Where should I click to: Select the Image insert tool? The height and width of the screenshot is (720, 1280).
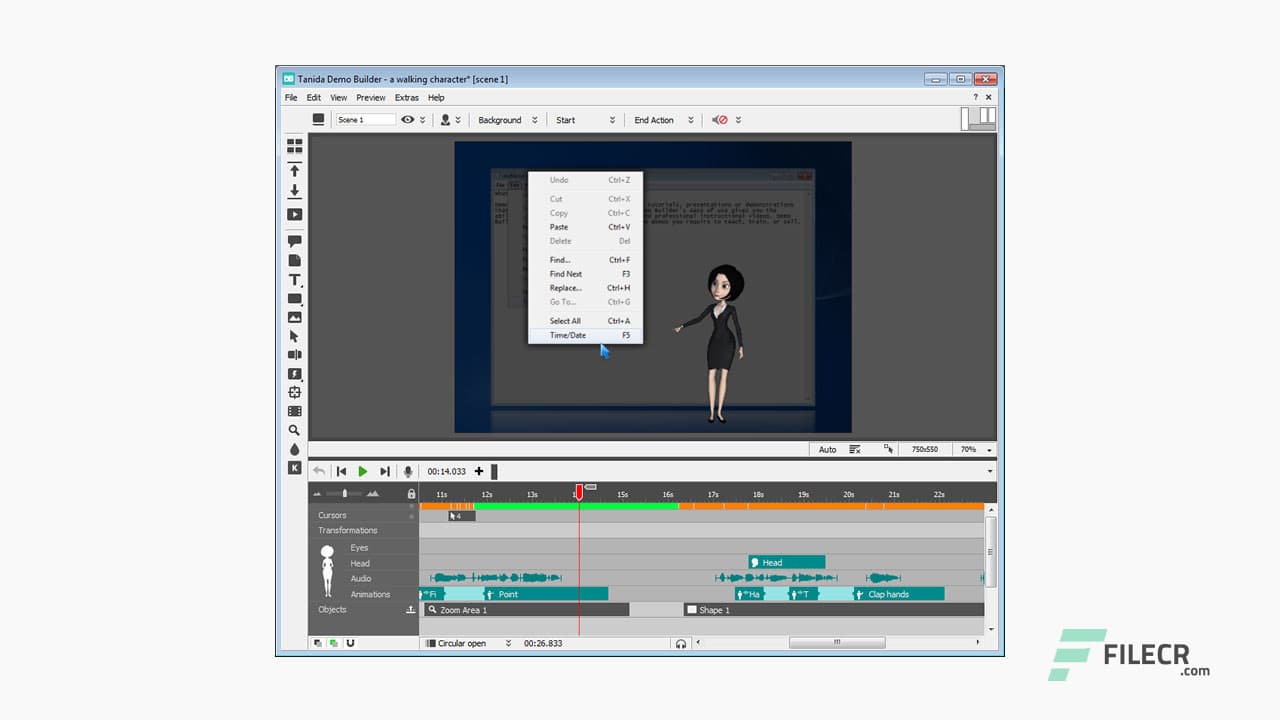point(294,318)
